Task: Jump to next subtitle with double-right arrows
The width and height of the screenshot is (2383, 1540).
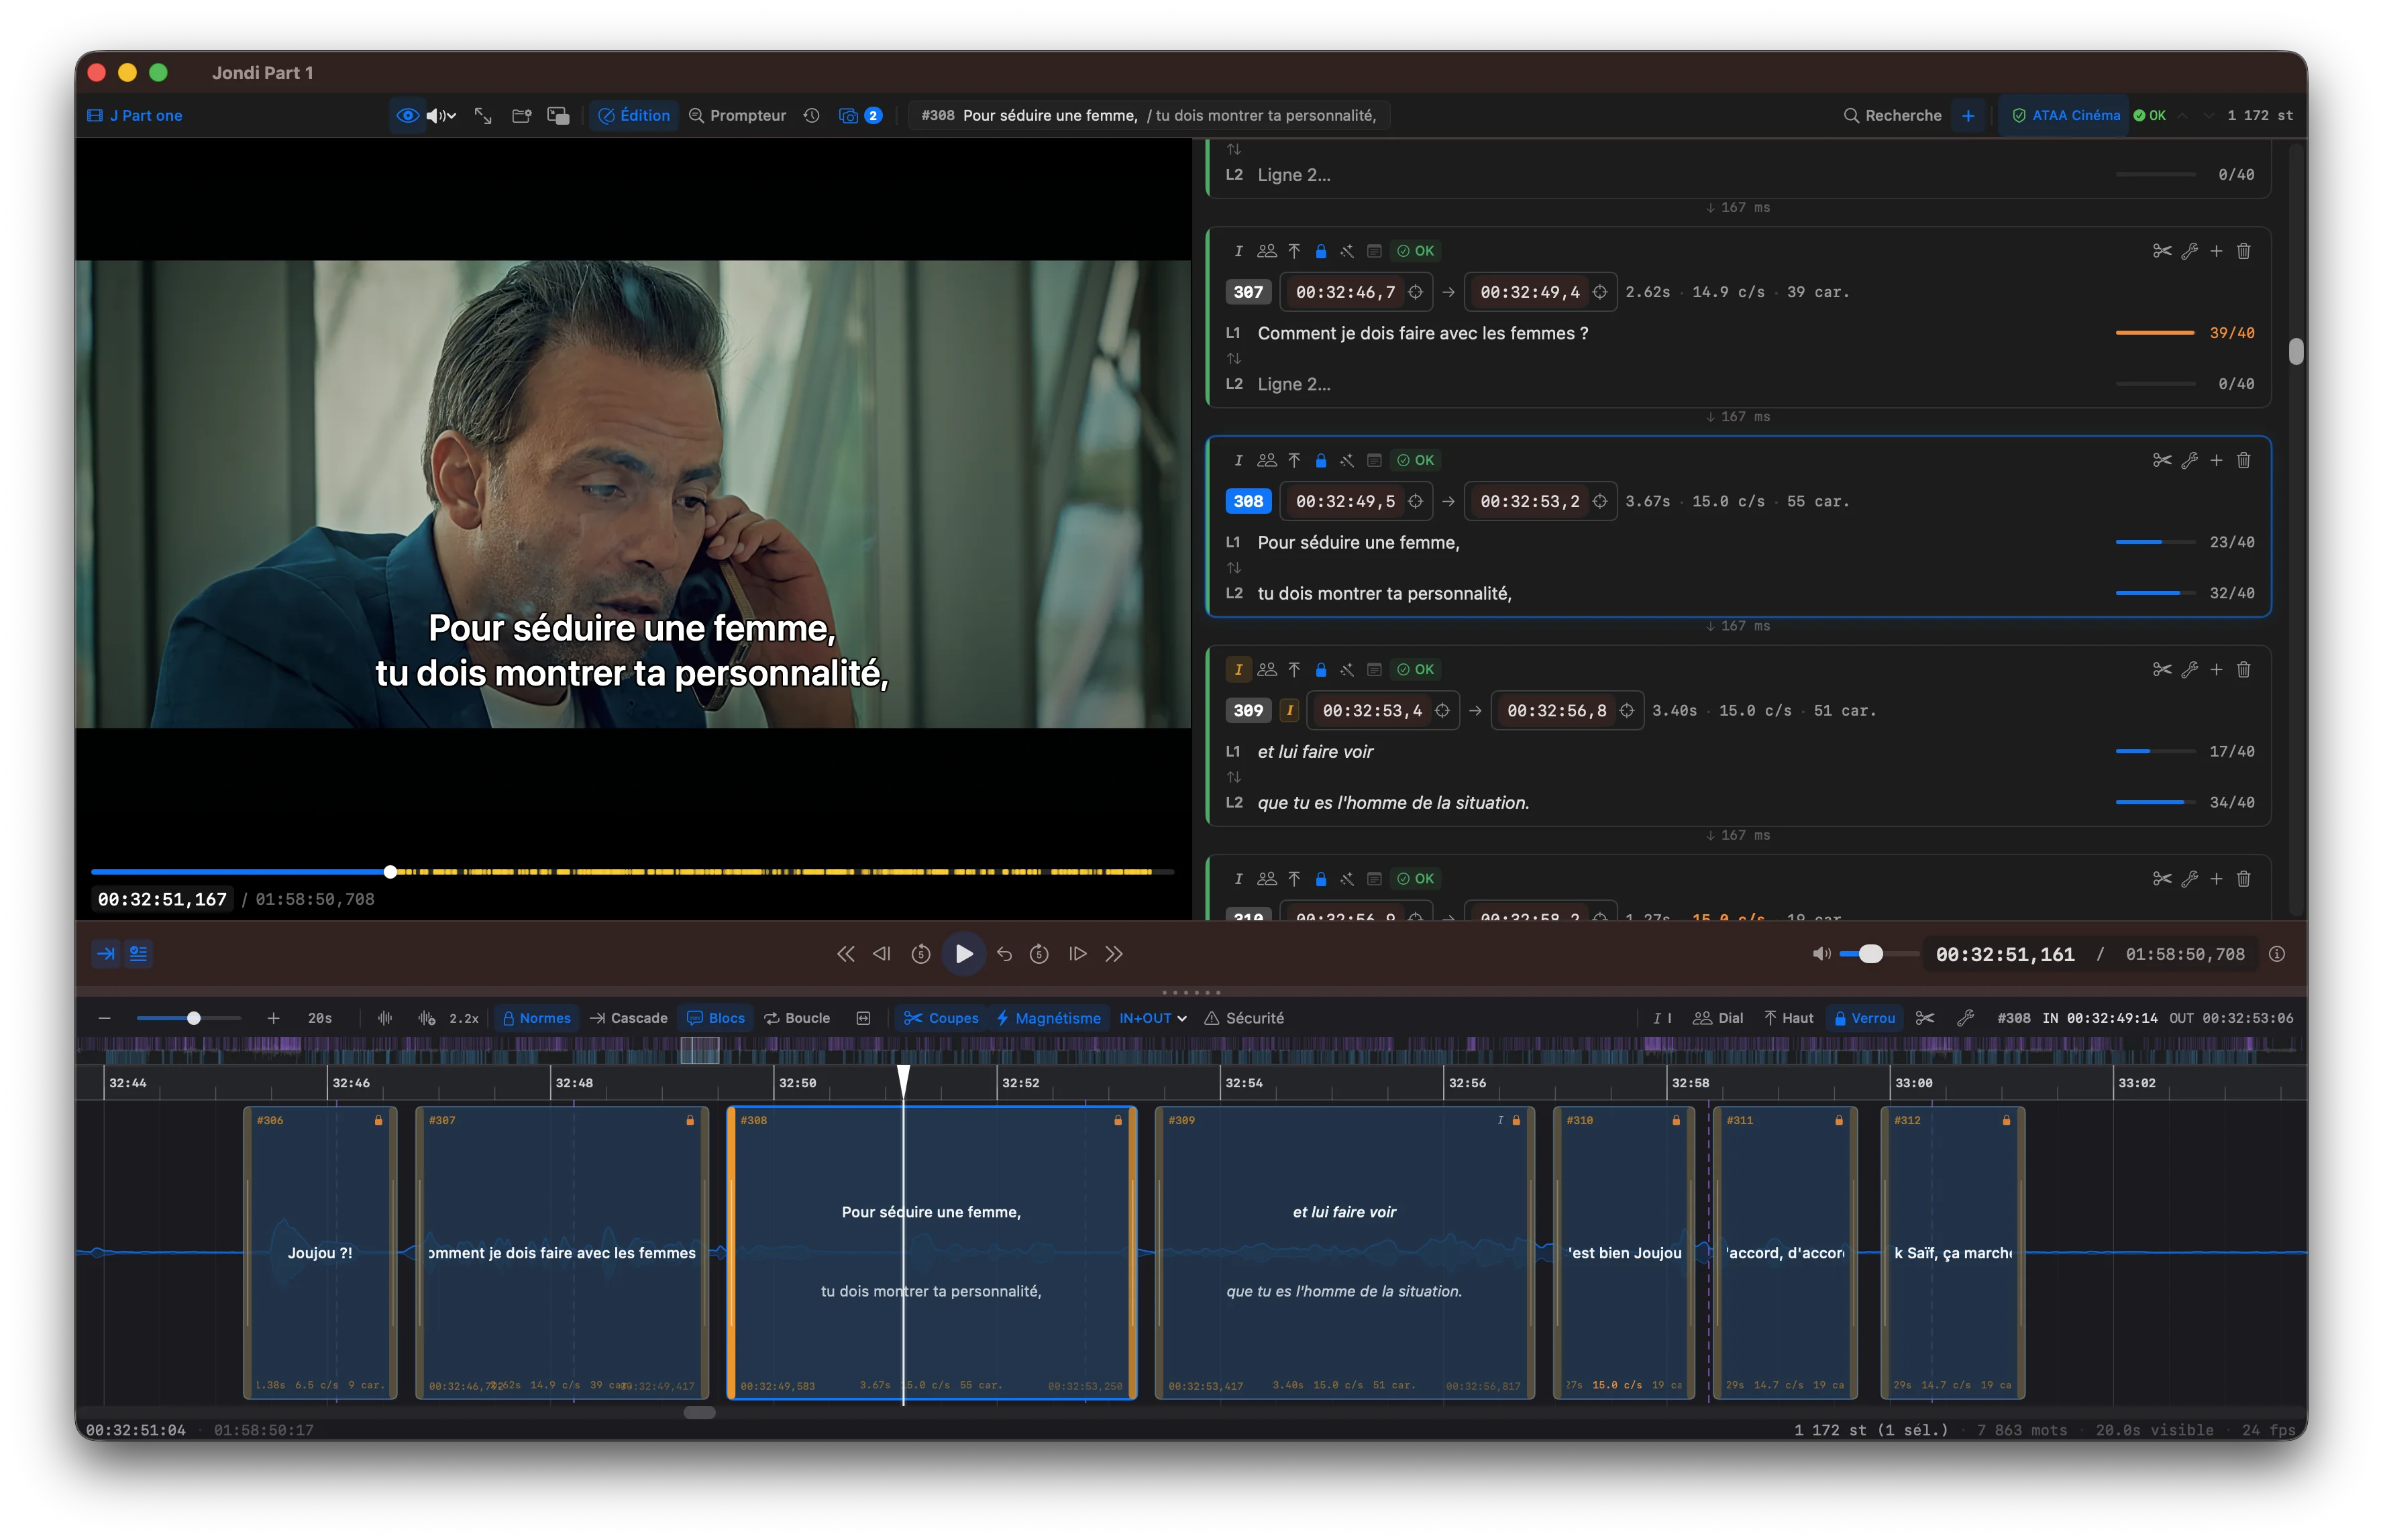Action: 1113,954
